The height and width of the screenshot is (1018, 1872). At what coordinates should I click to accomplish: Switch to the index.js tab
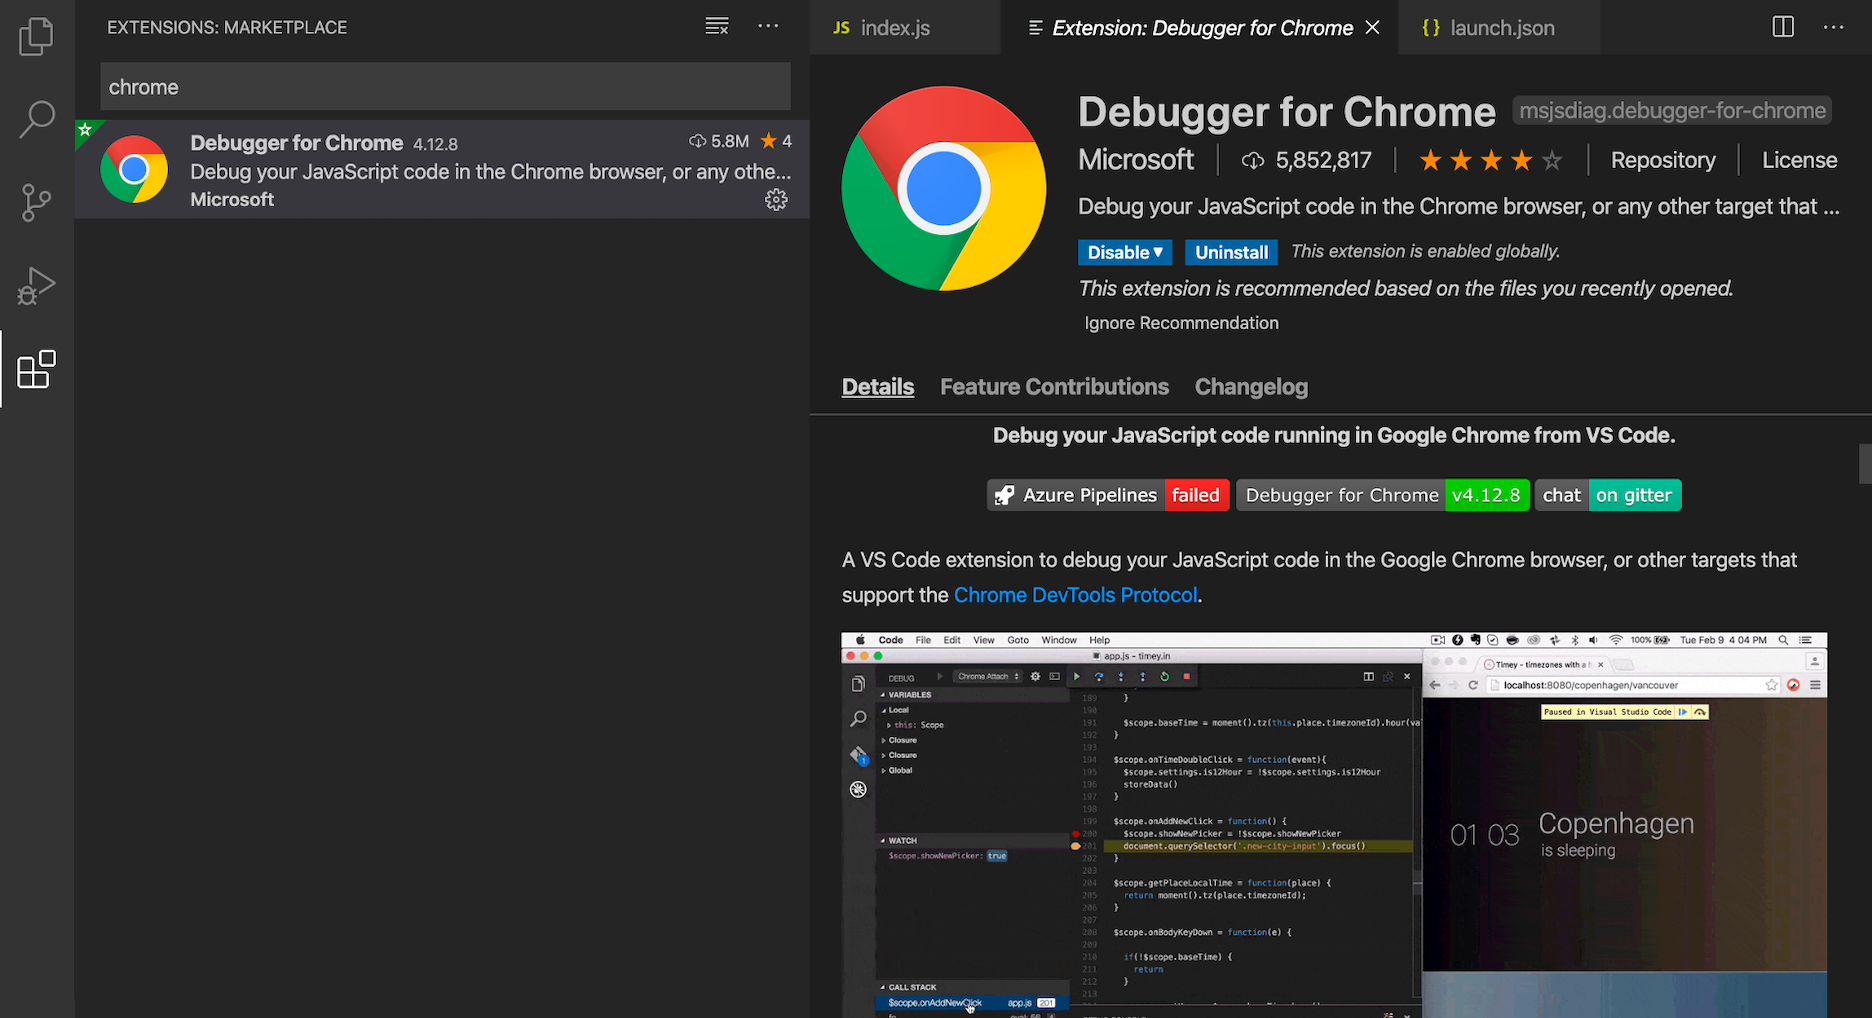[x=894, y=28]
